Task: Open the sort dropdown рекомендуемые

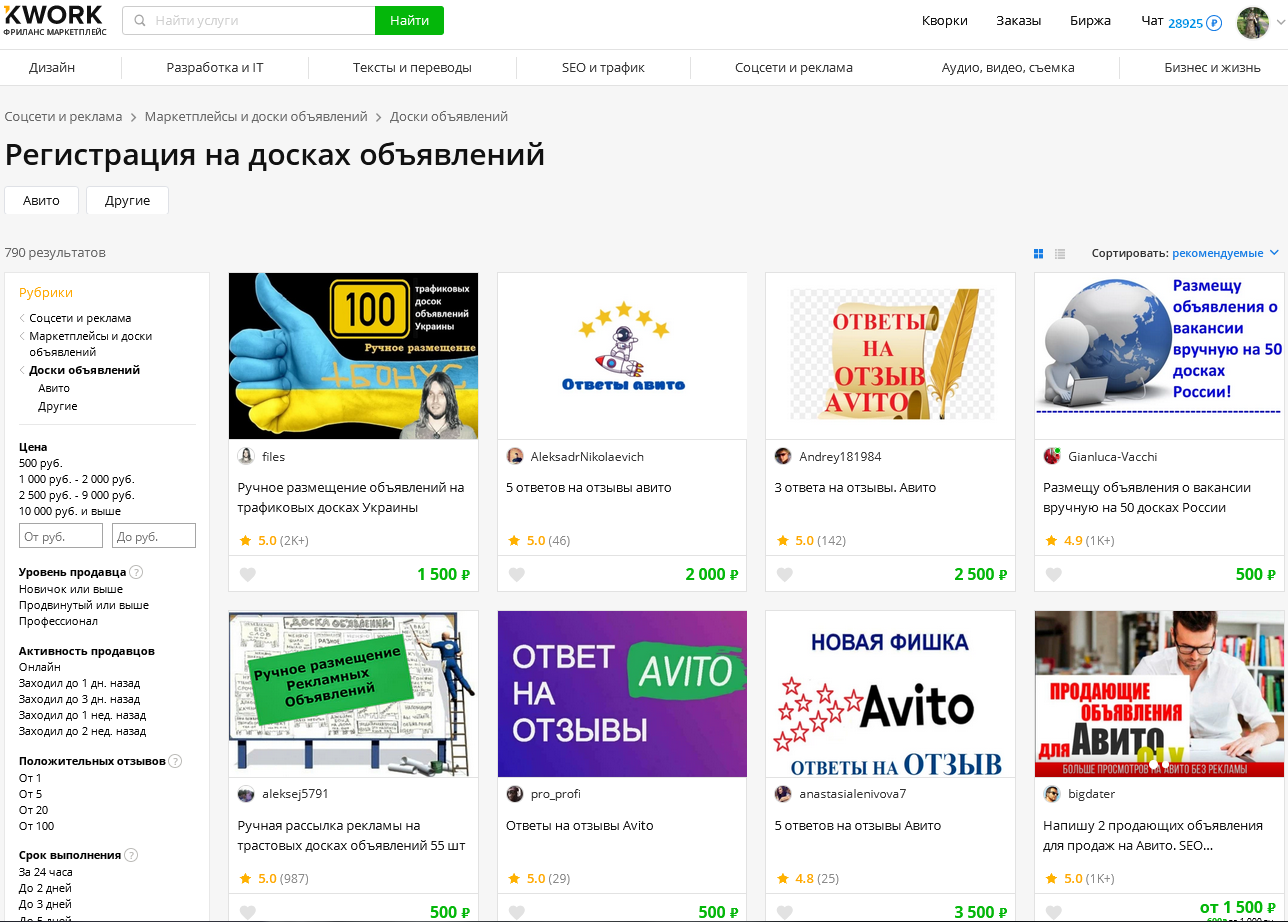Action: click(x=1225, y=254)
